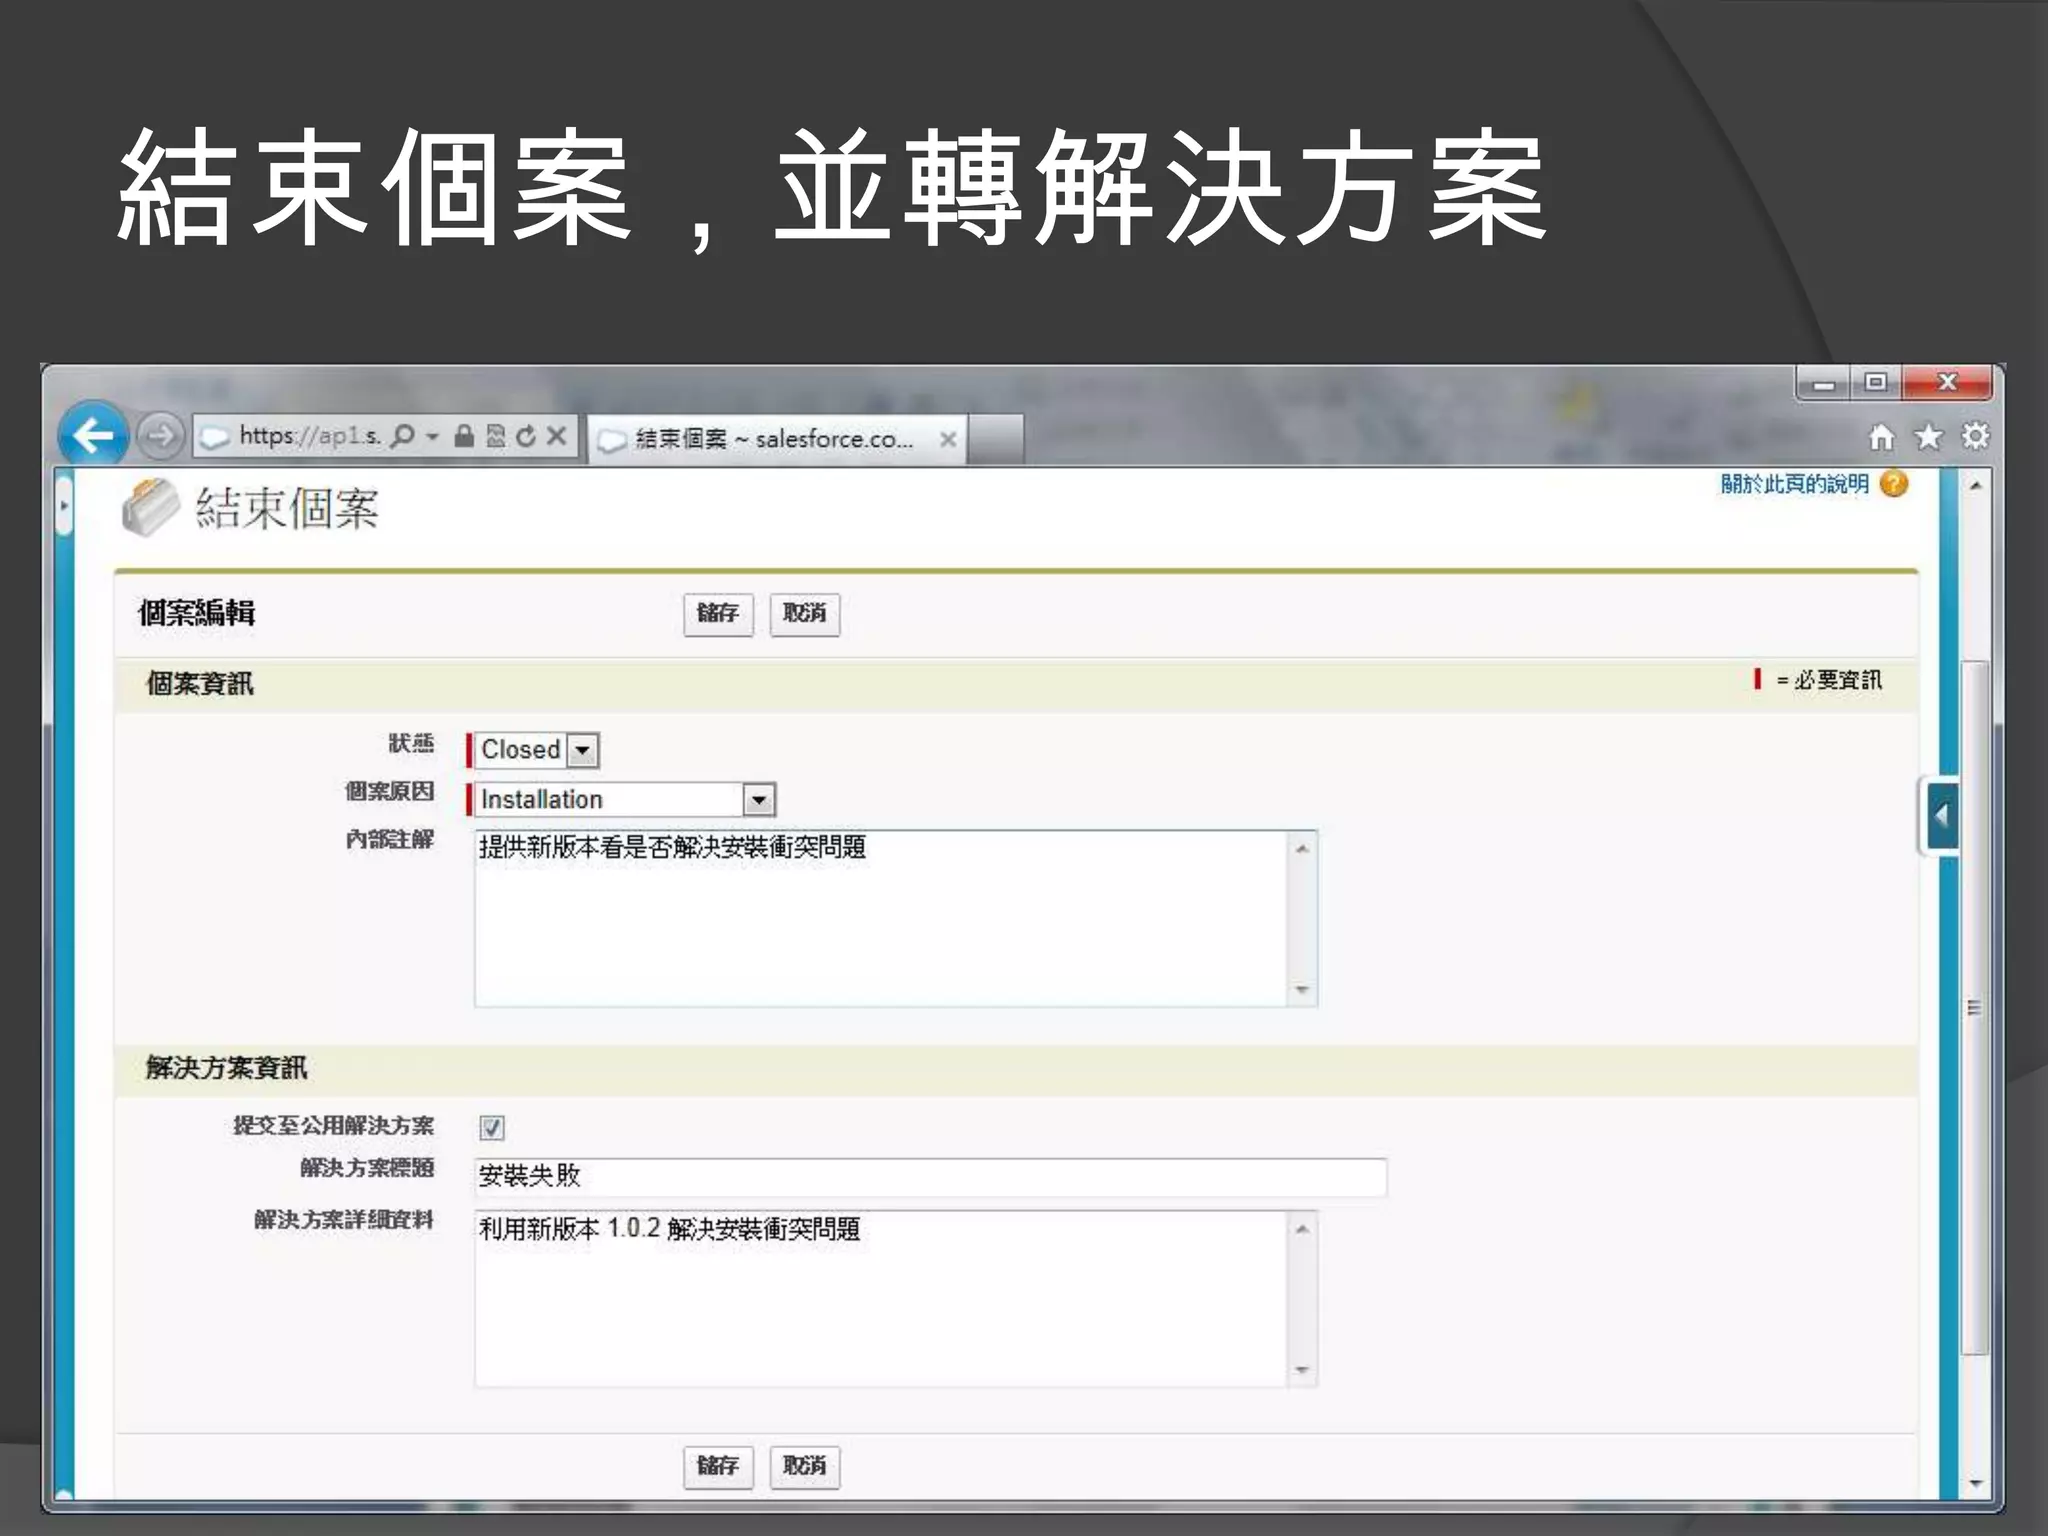This screenshot has width=2048, height=1536.
Task: Expand the left sidebar handle arrow
Action: point(64,506)
